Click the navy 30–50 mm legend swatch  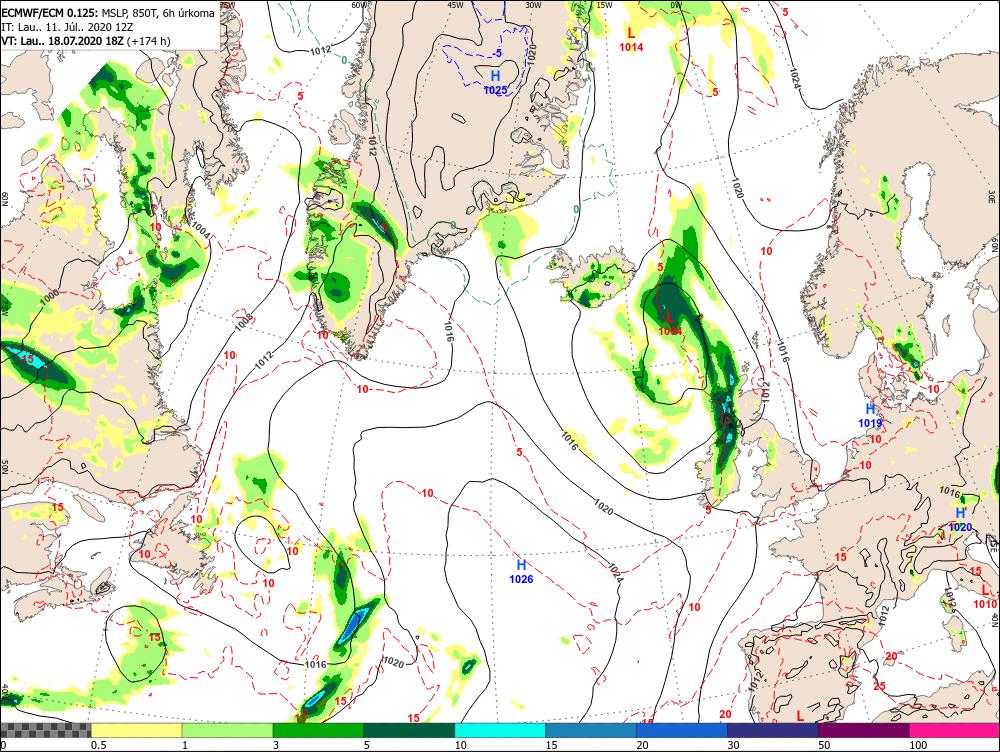[x=772, y=730]
